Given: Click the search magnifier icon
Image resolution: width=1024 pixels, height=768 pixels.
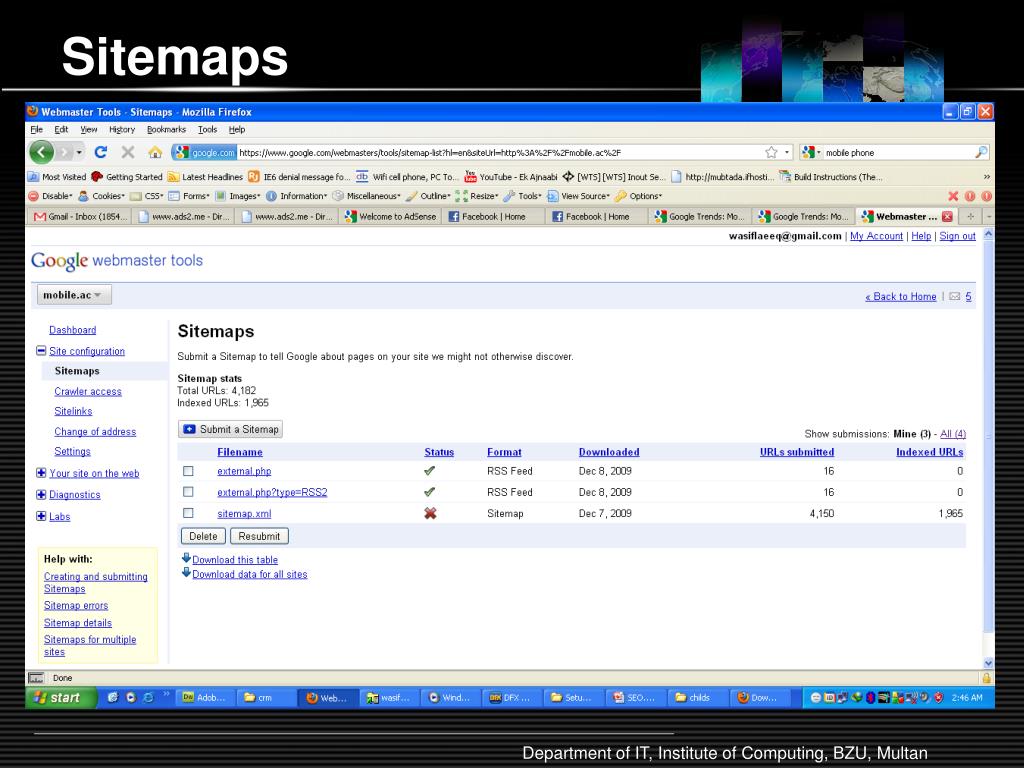Looking at the screenshot, I should (981, 152).
